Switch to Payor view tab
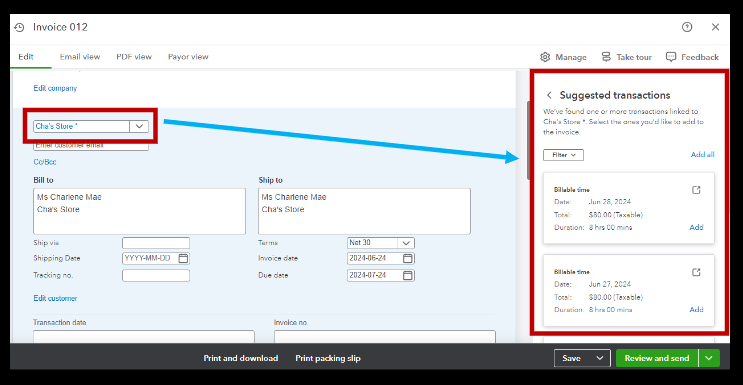 [188, 57]
